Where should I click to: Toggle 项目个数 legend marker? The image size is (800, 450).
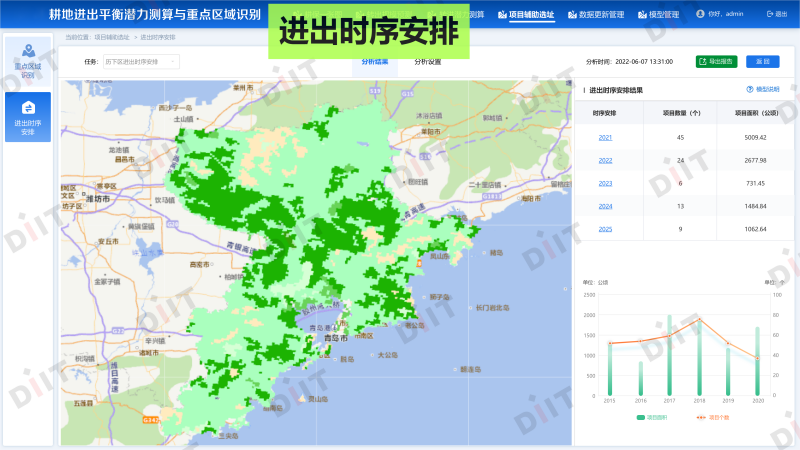coord(701,417)
